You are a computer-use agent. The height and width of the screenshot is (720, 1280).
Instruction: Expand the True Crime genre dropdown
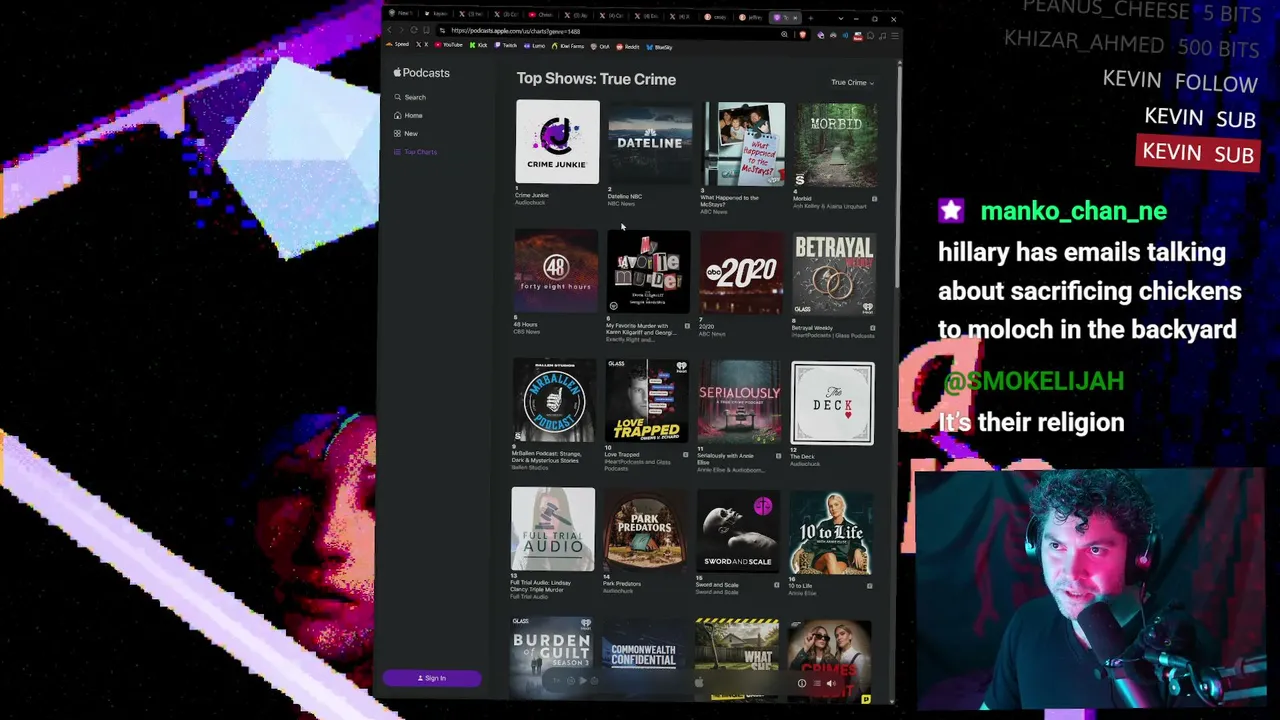[x=852, y=83]
